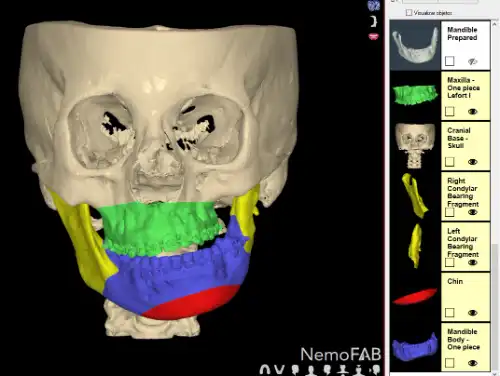500x376 pixels.
Task: Hide the Chin object
Action: pyautogui.click(x=473, y=313)
